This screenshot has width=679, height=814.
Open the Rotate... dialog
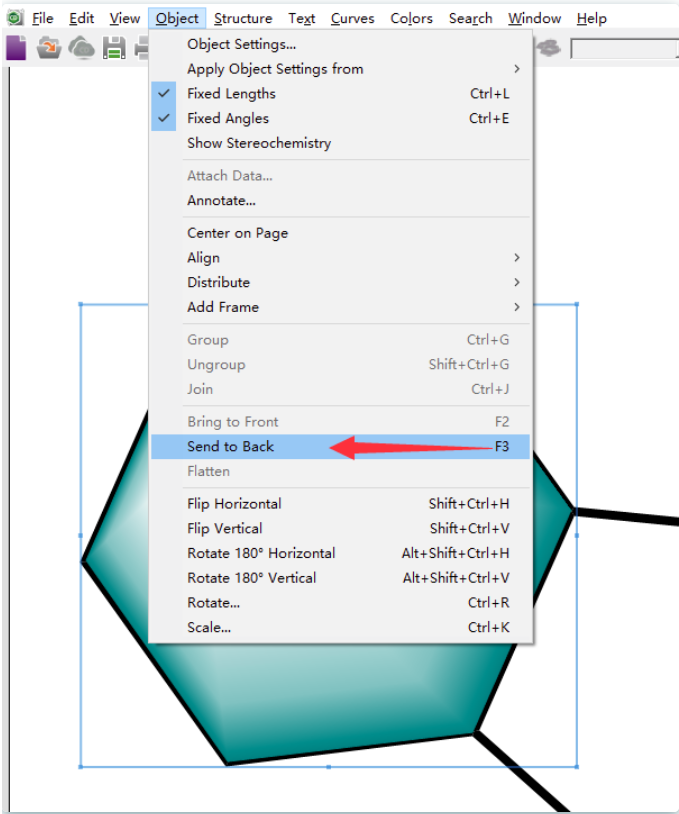pyautogui.click(x=341, y=603)
